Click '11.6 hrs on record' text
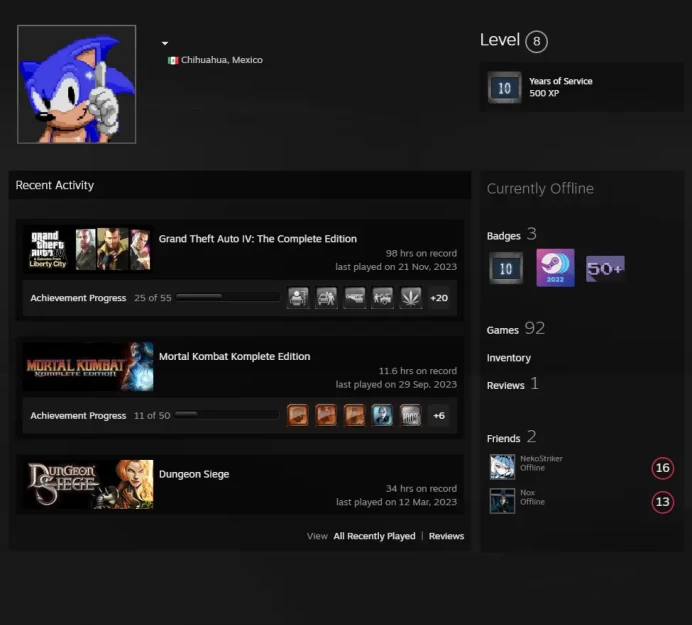Viewport: 692px width, 625px height. (417, 371)
